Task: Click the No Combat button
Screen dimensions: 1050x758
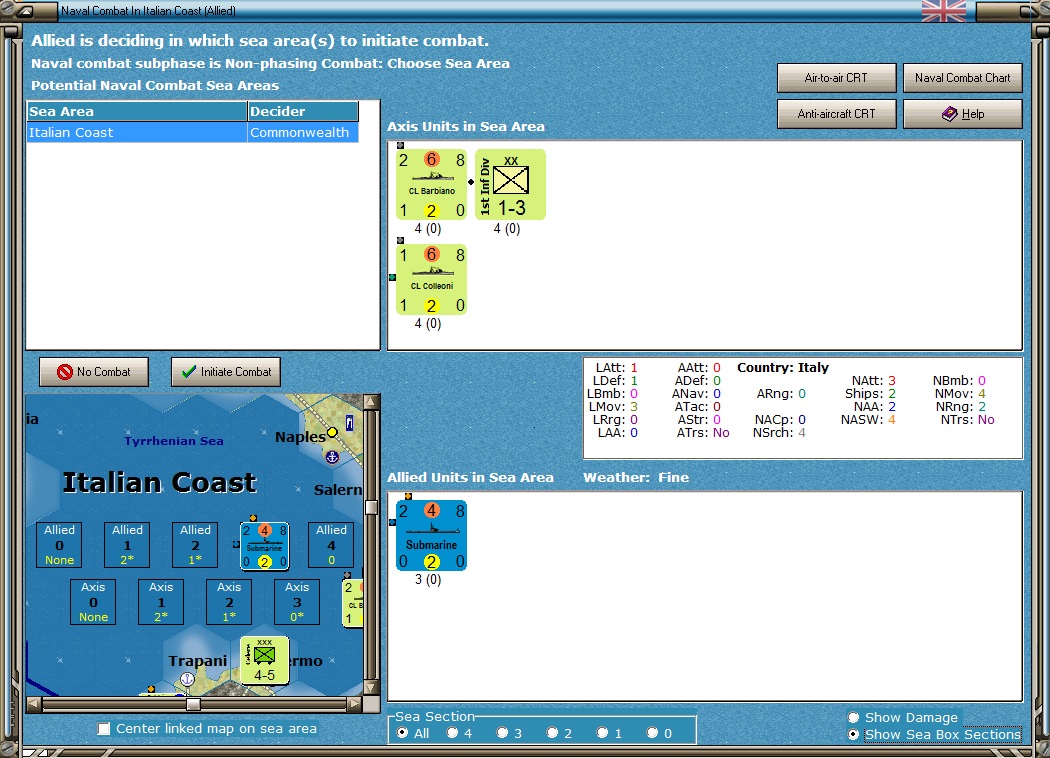Action: (x=94, y=372)
